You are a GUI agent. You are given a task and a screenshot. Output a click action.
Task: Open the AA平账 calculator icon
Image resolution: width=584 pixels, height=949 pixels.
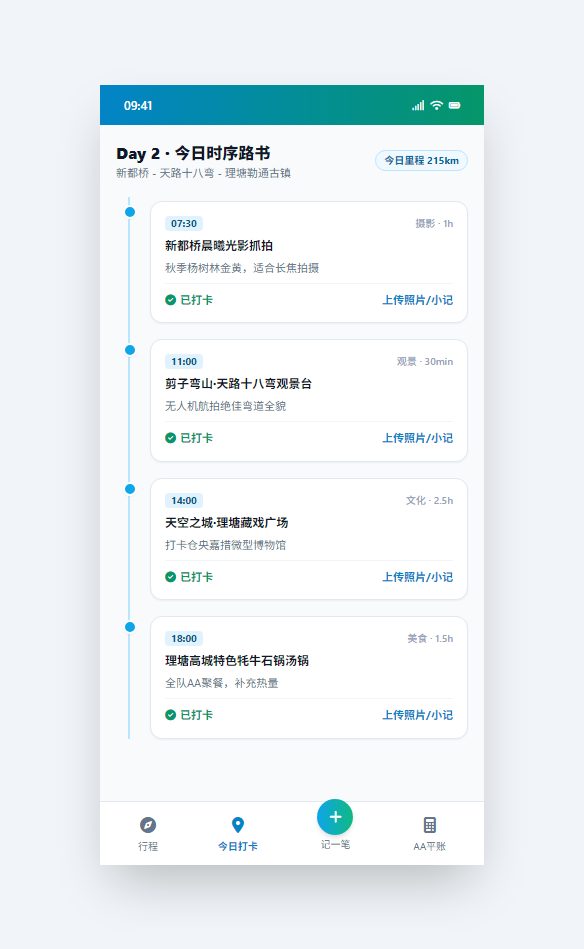(430, 825)
